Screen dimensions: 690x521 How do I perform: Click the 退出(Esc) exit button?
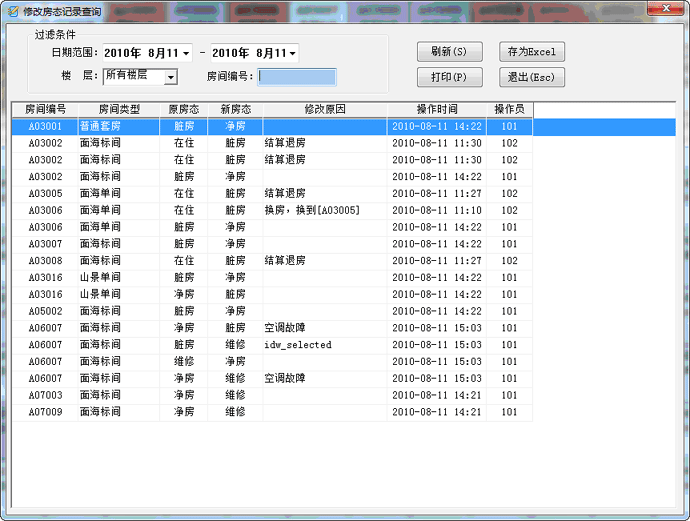click(x=532, y=77)
